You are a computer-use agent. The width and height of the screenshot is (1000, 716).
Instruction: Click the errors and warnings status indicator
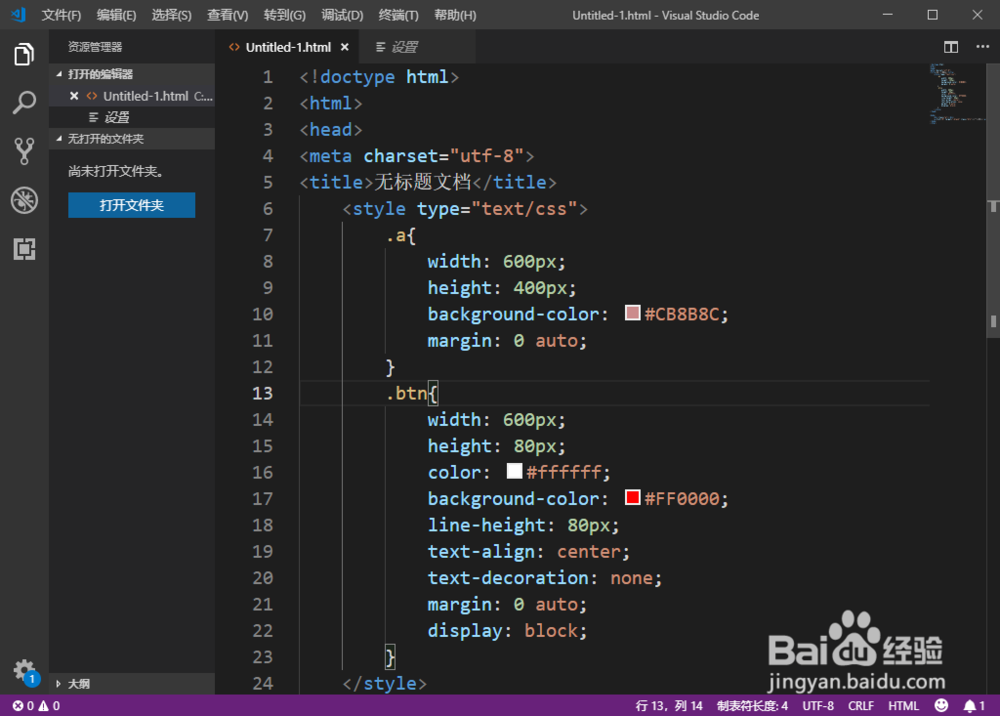[x=36, y=706]
